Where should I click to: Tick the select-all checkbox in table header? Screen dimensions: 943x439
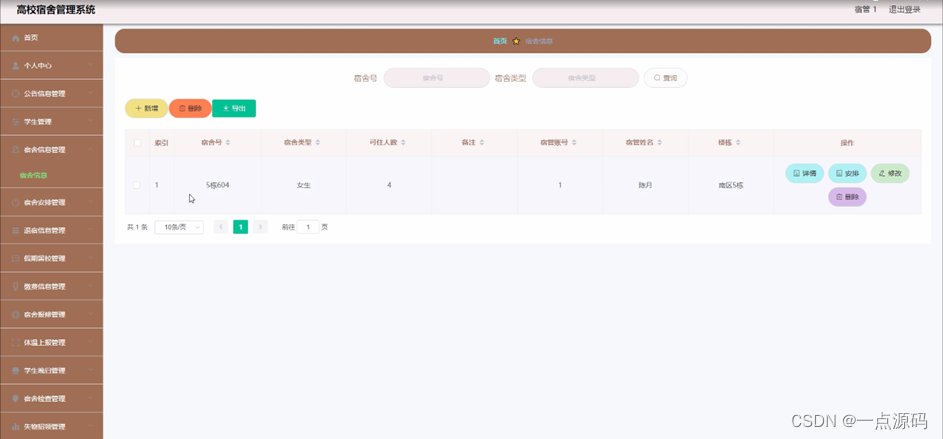pyautogui.click(x=137, y=143)
